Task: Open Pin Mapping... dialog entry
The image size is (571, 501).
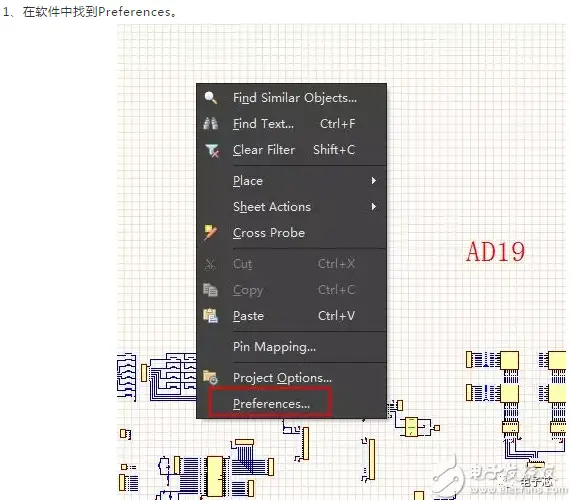Action: pos(291,347)
